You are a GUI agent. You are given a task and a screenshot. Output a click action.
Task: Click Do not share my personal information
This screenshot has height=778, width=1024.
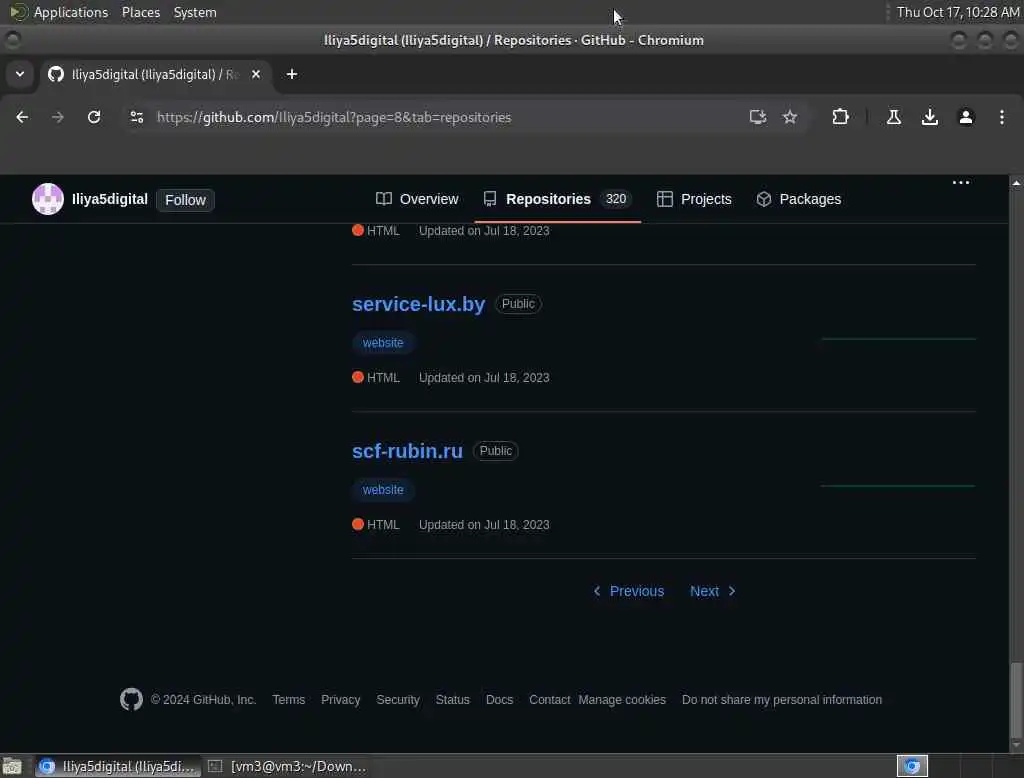coord(782,699)
